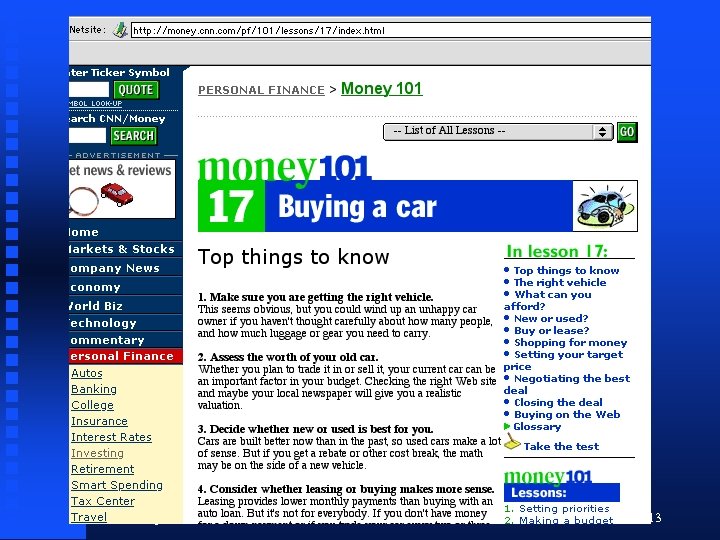The image size is (720, 540).
Task: Open Closing the deal section
Action: (x=558, y=403)
